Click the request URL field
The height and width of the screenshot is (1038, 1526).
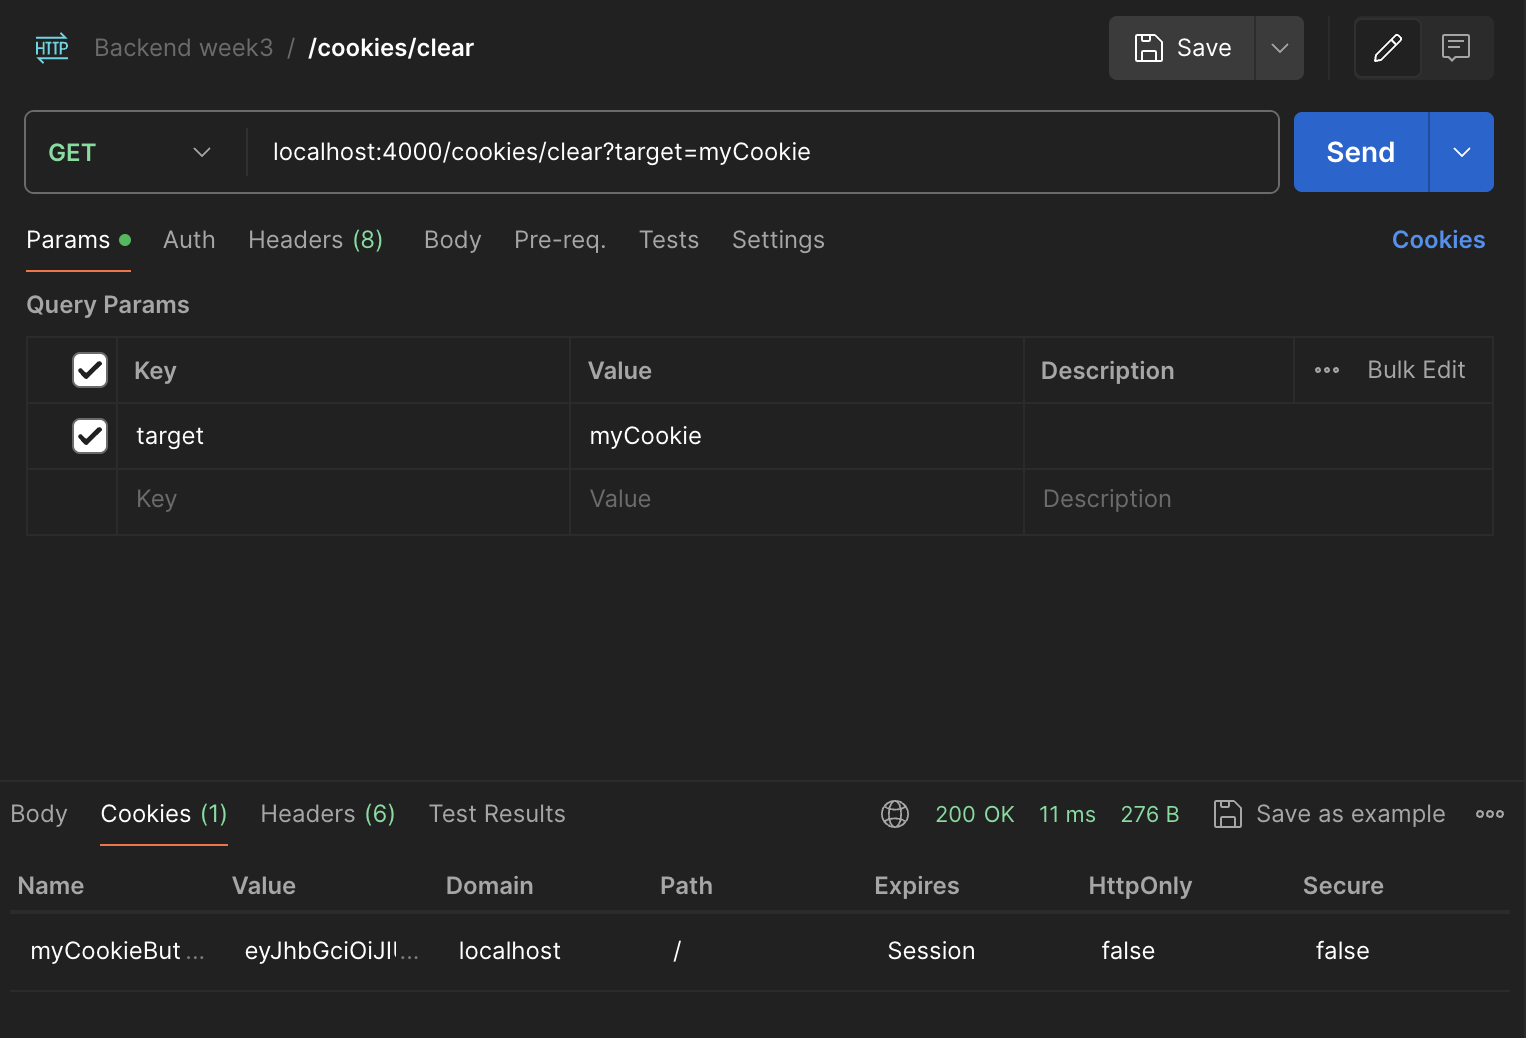click(x=762, y=152)
